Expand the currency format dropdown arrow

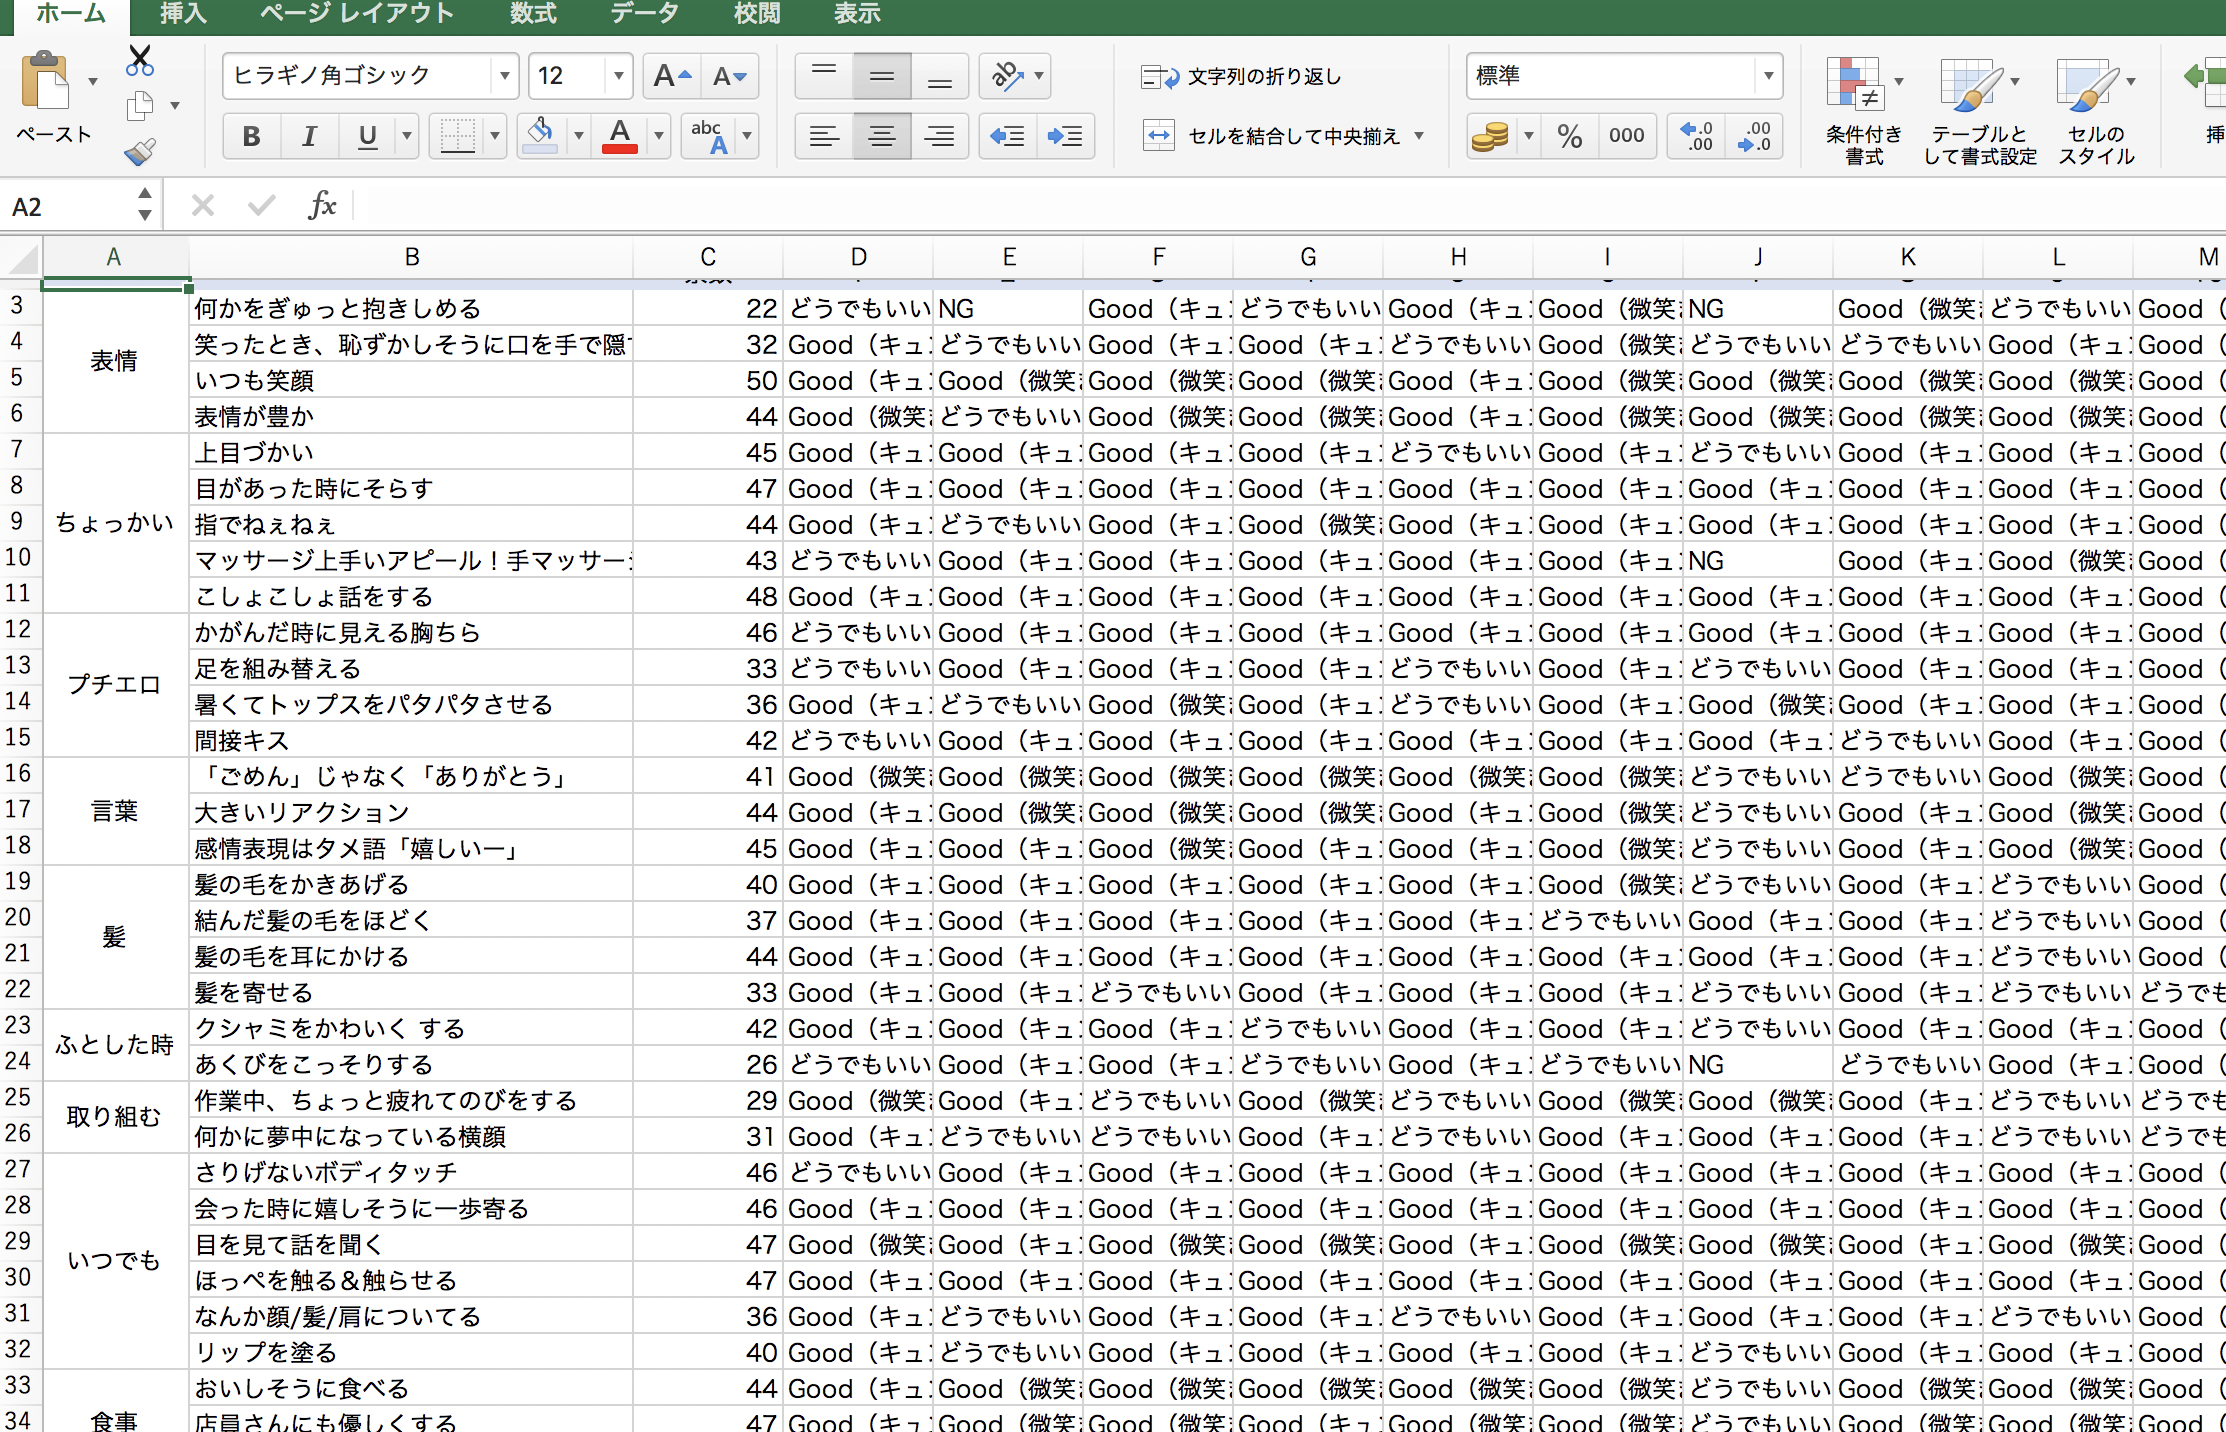pyautogui.click(x=1528, y=136)
